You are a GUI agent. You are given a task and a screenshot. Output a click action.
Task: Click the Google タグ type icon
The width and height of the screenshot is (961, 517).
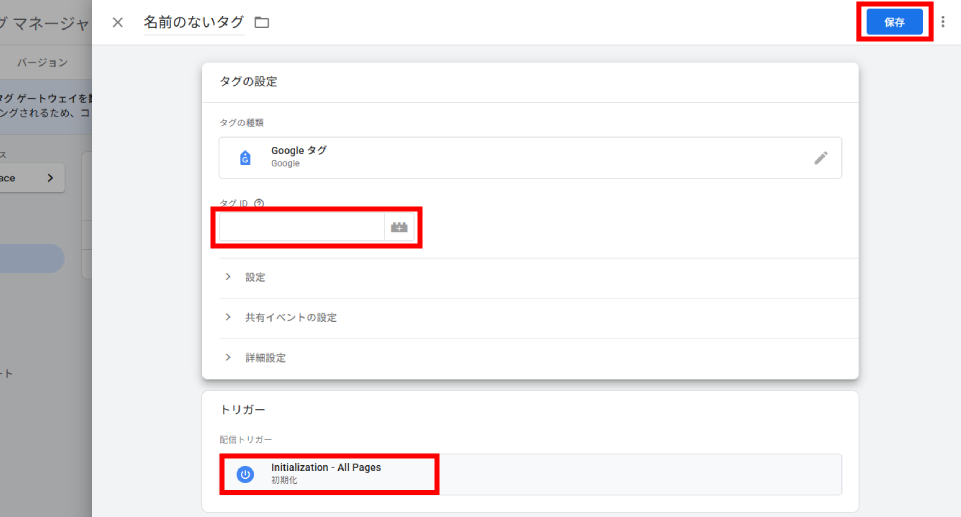click(x=245, y=158)
